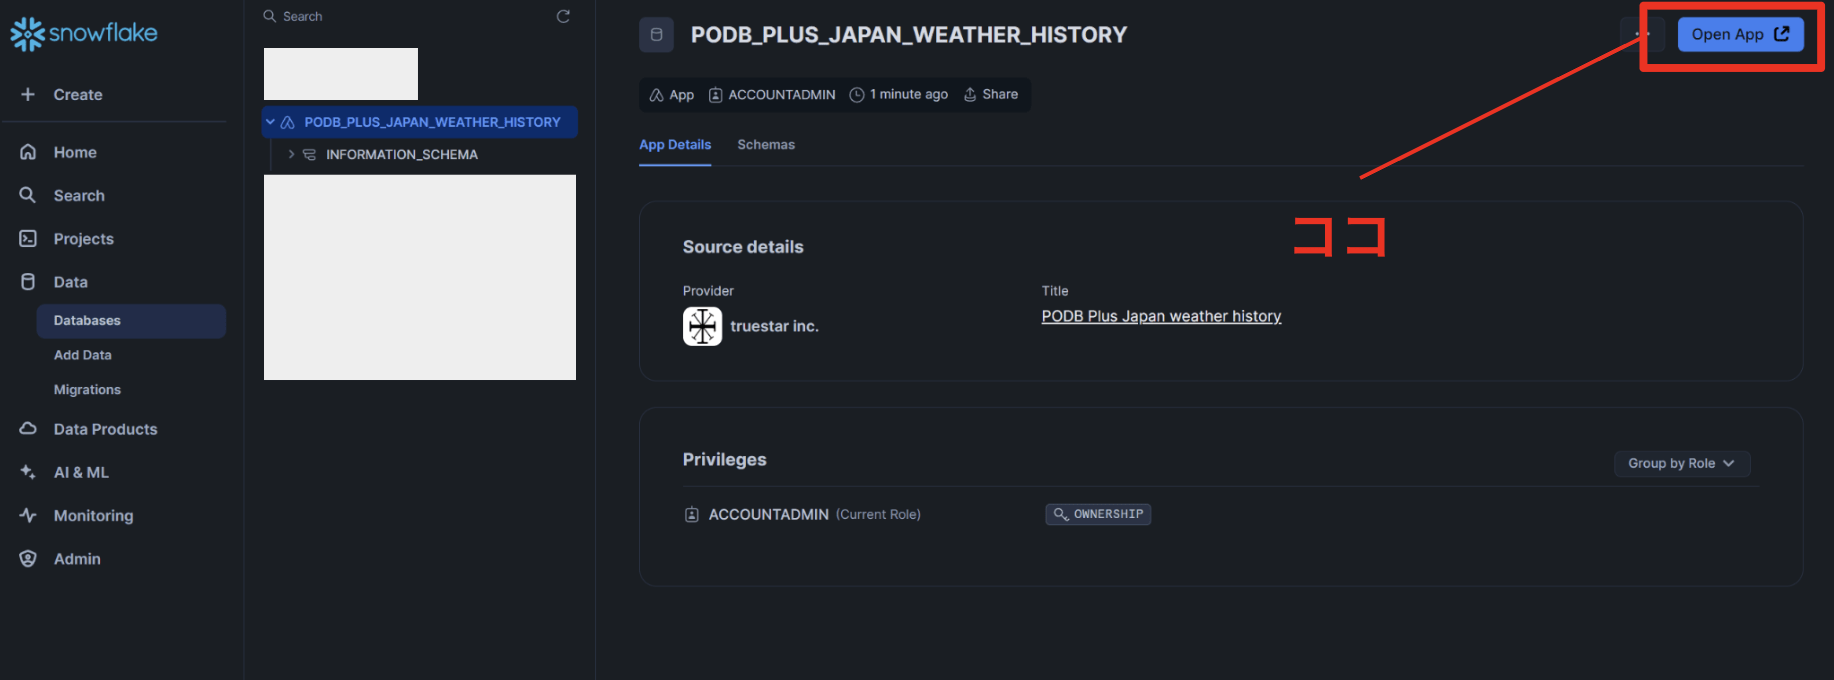This screenshot has width=1834, height=680.
Task: Click the truestar inc. provider logo
Action: (x=702, y=326)
